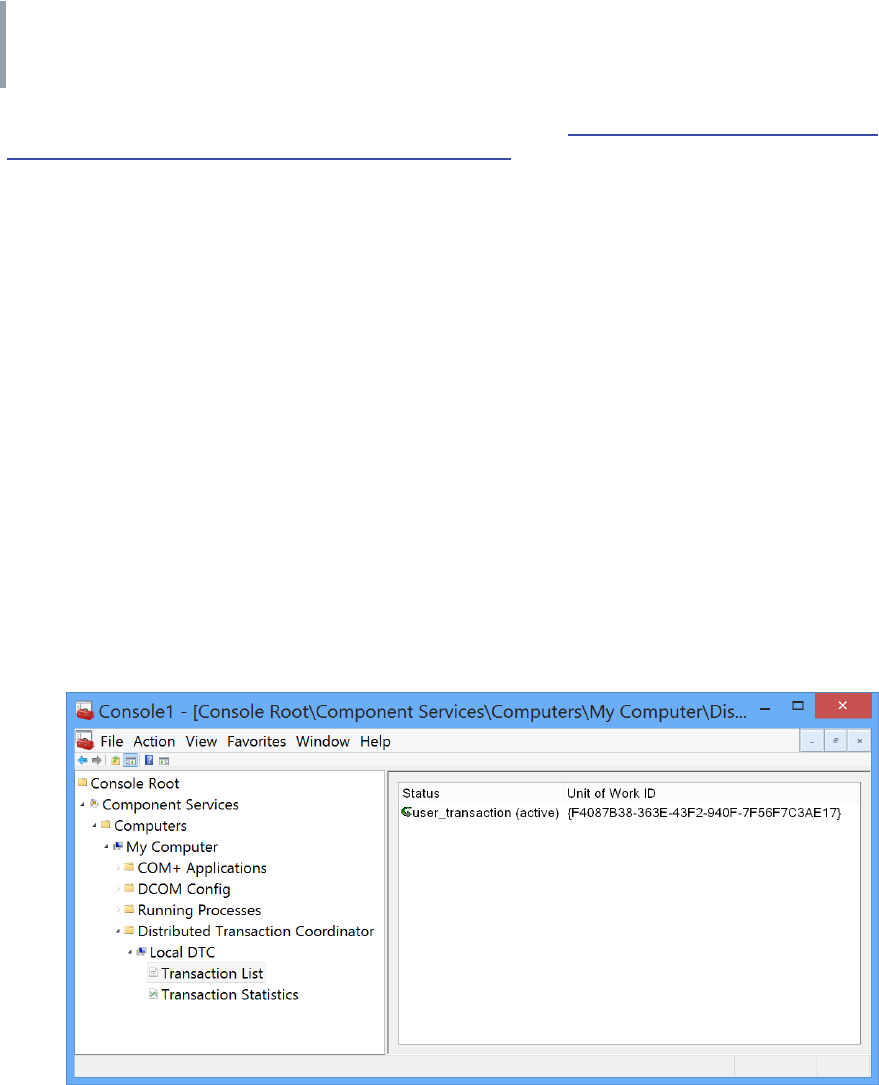The width and height of the screenshot is (879, 1085).
Task: Collapse the Local DTC node
Action: (x=129, y=953)
